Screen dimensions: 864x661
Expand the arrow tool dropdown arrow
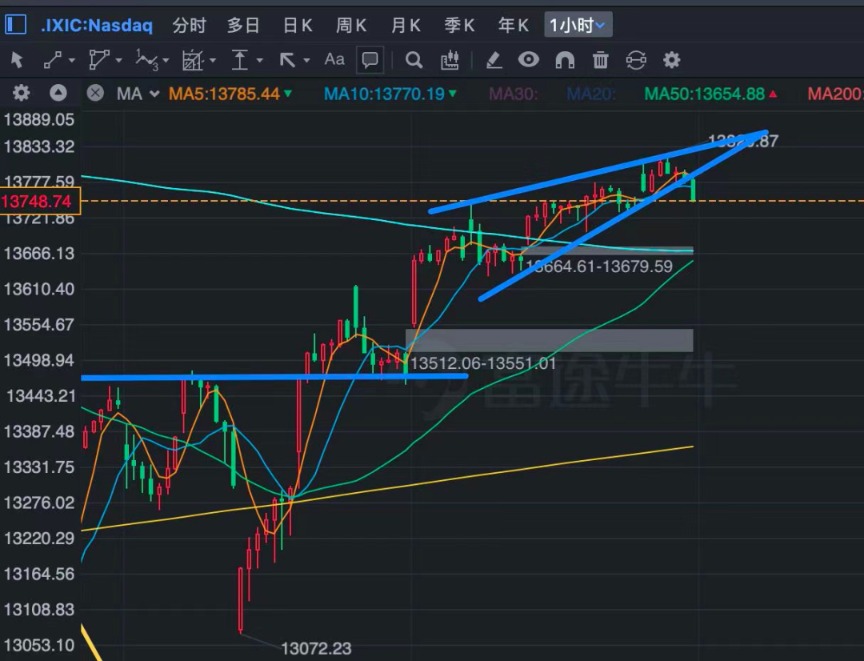(x=306, y=61)
